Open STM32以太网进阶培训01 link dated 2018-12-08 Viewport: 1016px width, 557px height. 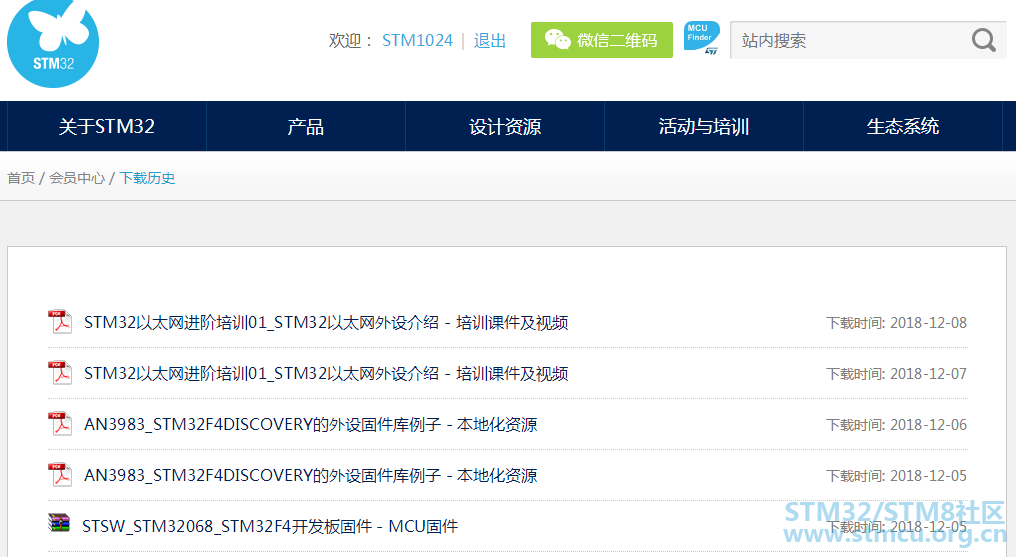pos(326,323)
